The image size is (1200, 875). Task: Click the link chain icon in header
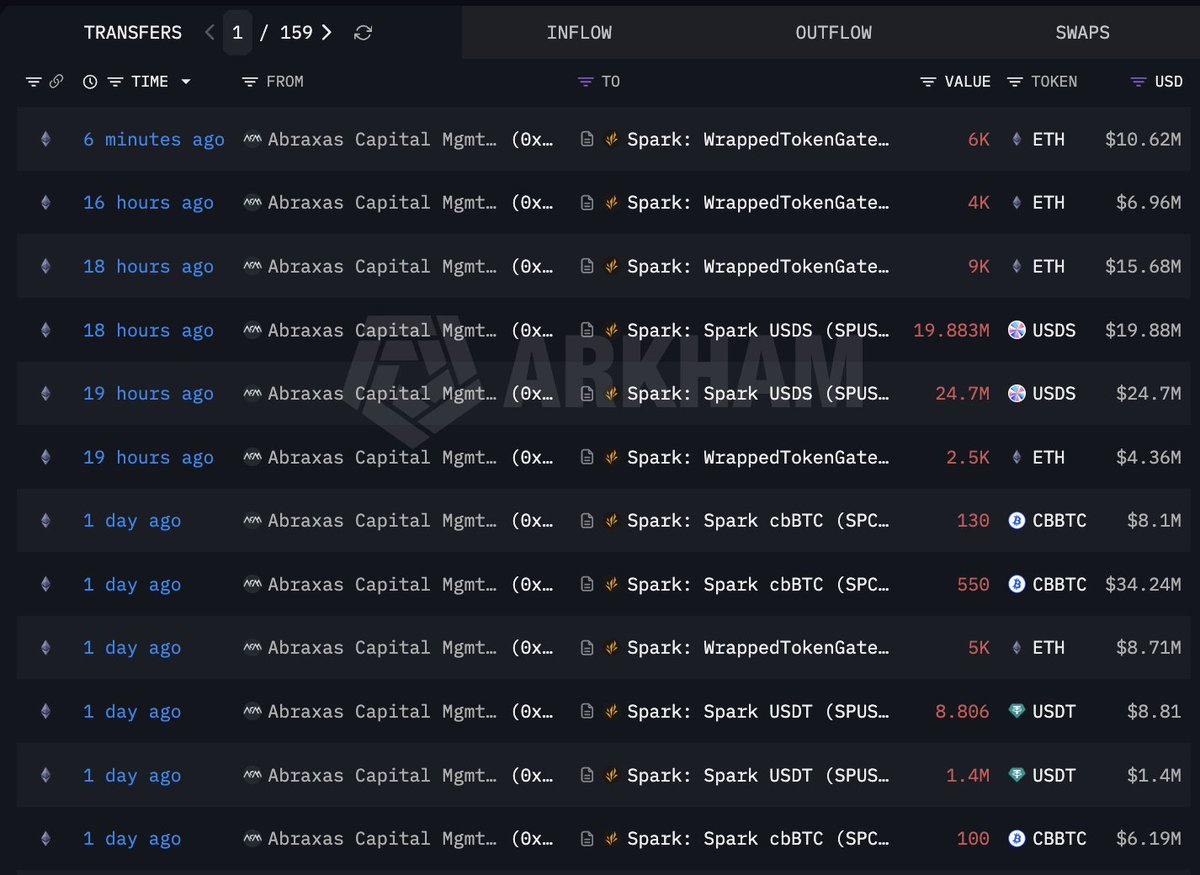[x=56, y=82]
